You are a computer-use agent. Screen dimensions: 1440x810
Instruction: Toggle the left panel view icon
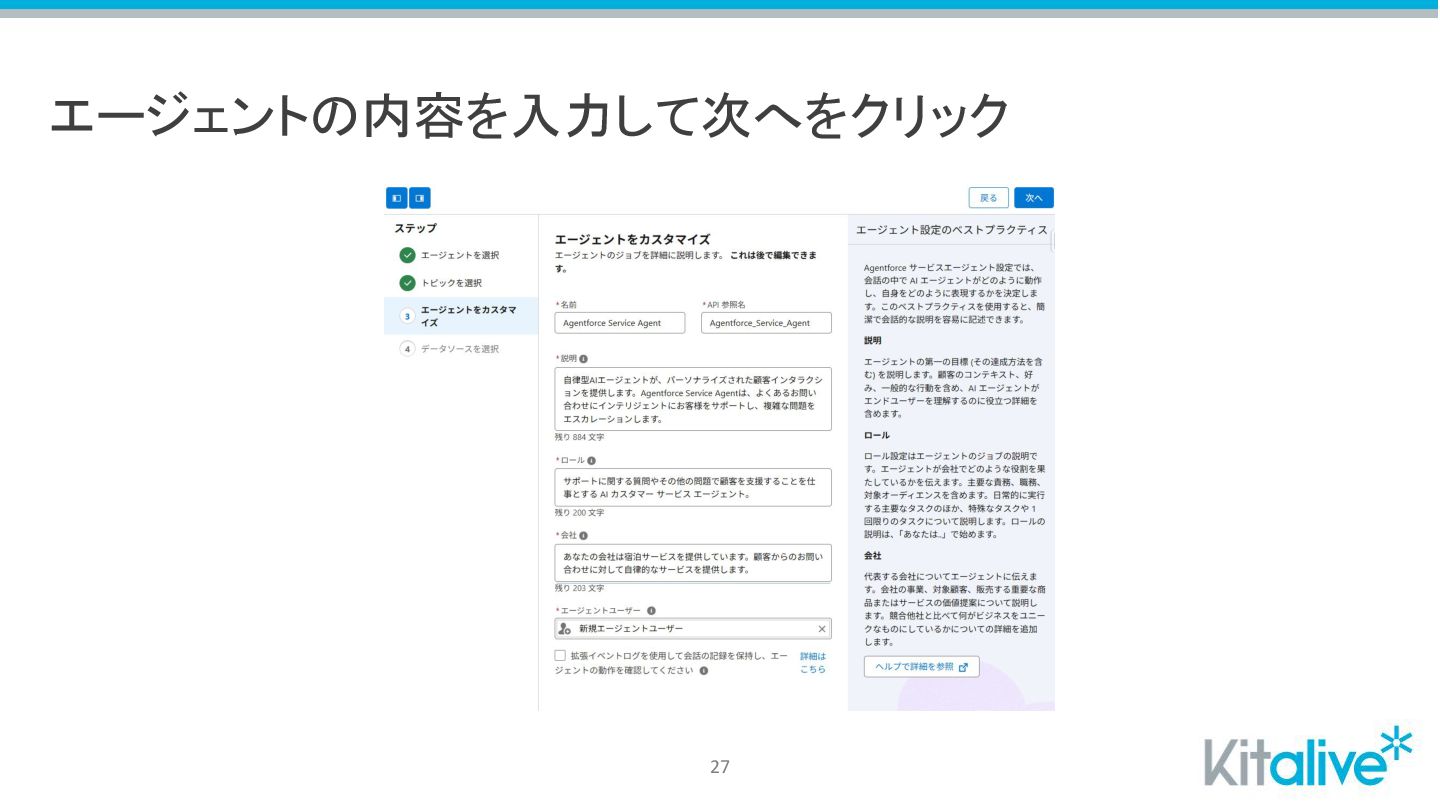click(x=397, y=198)
